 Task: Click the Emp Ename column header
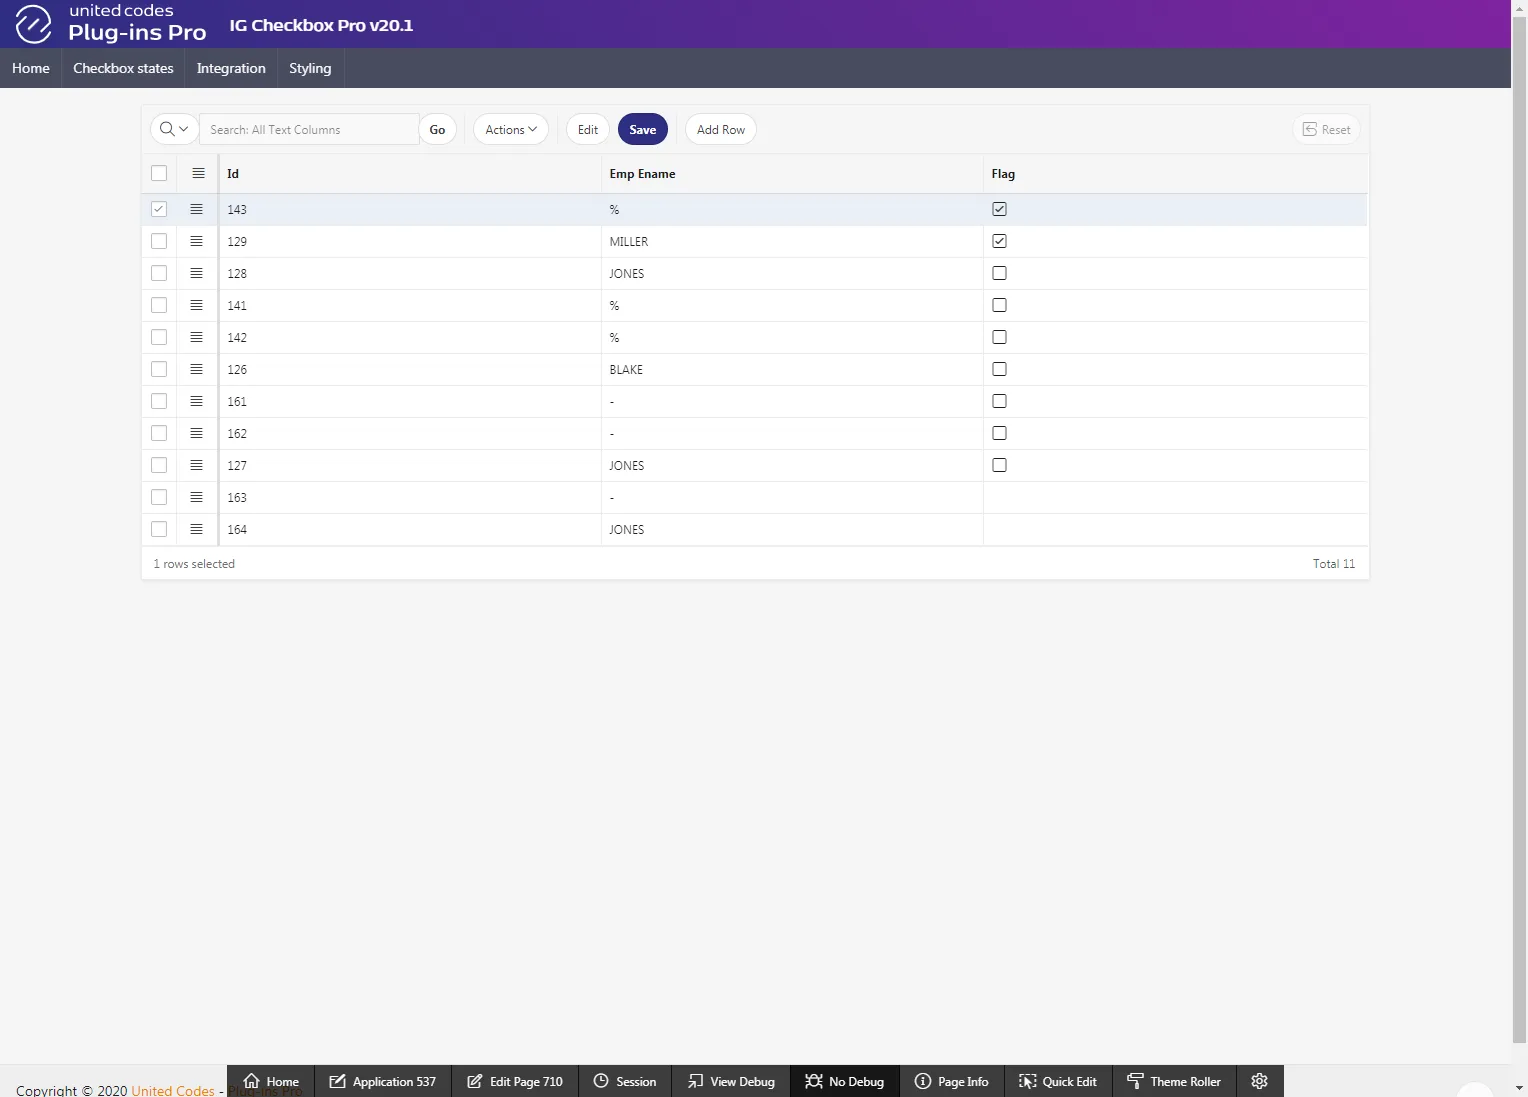click(x=642, y=174)
